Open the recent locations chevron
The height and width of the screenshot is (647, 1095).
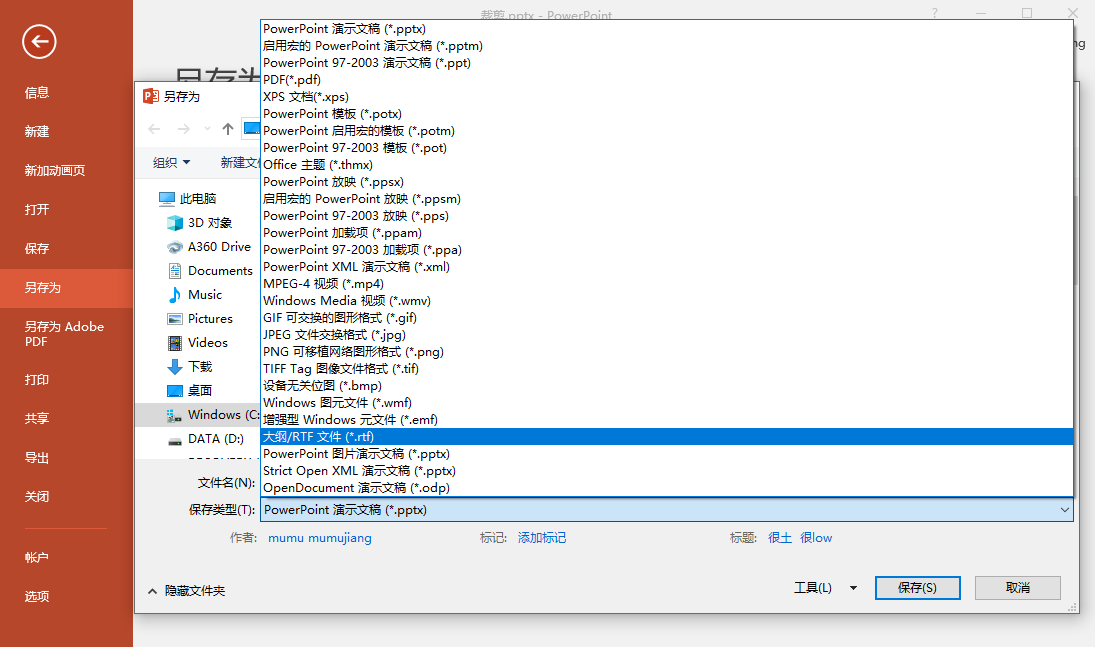(x=207, y=129)
